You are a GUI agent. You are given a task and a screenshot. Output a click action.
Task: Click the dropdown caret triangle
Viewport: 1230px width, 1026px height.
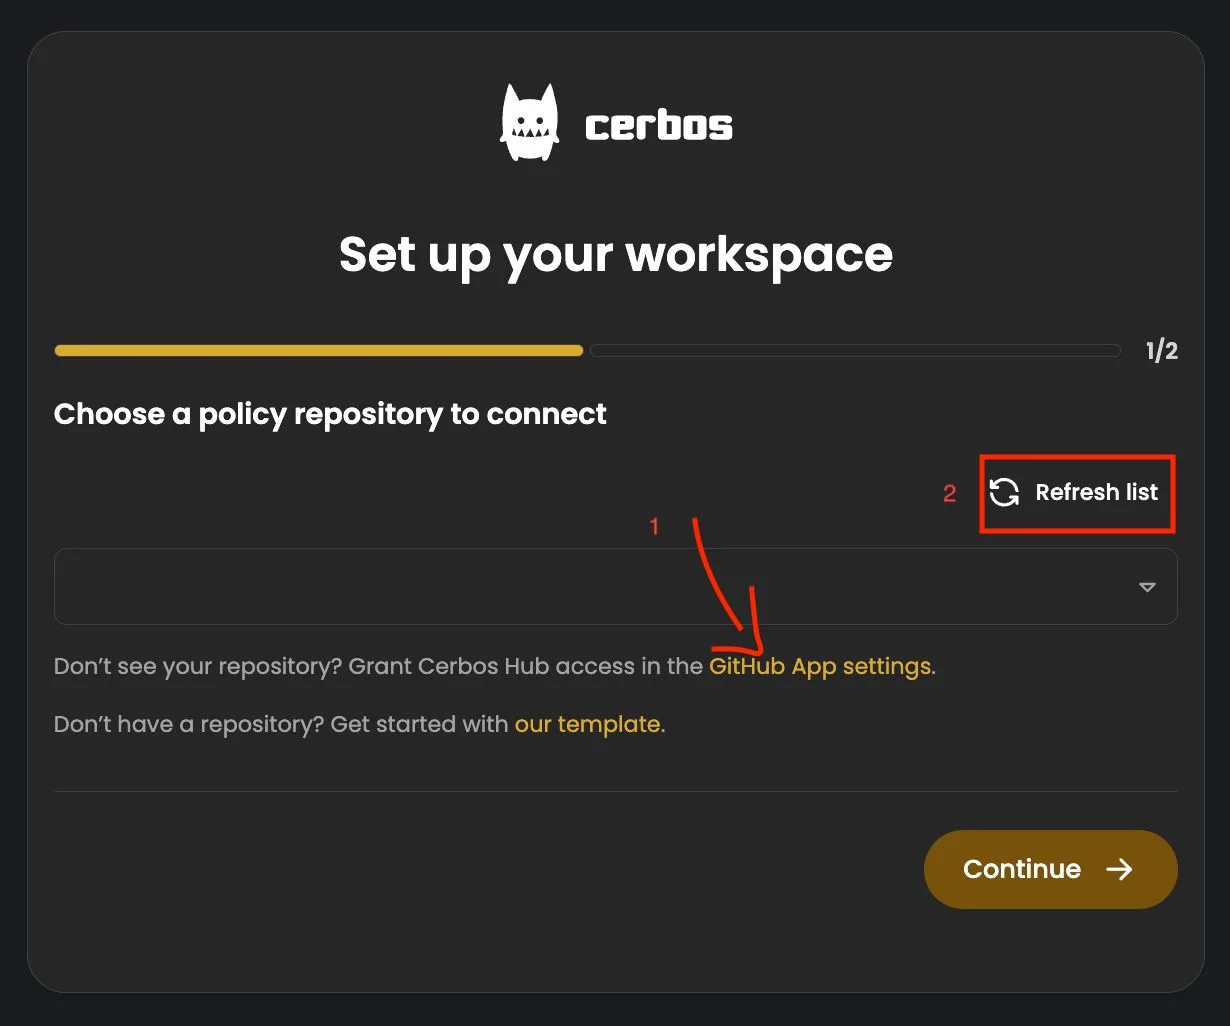(1147, 587)
